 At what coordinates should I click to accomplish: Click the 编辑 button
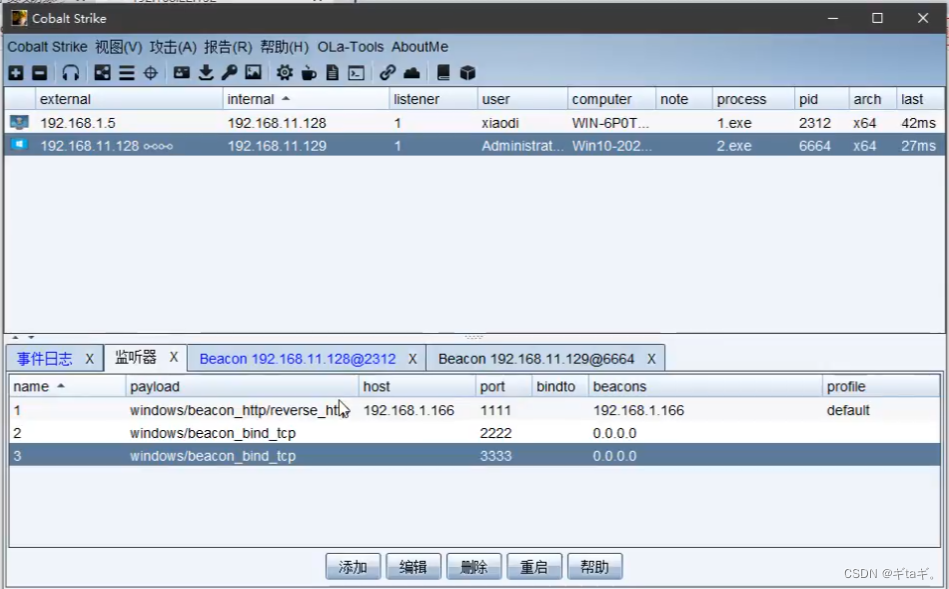point(413,567)
